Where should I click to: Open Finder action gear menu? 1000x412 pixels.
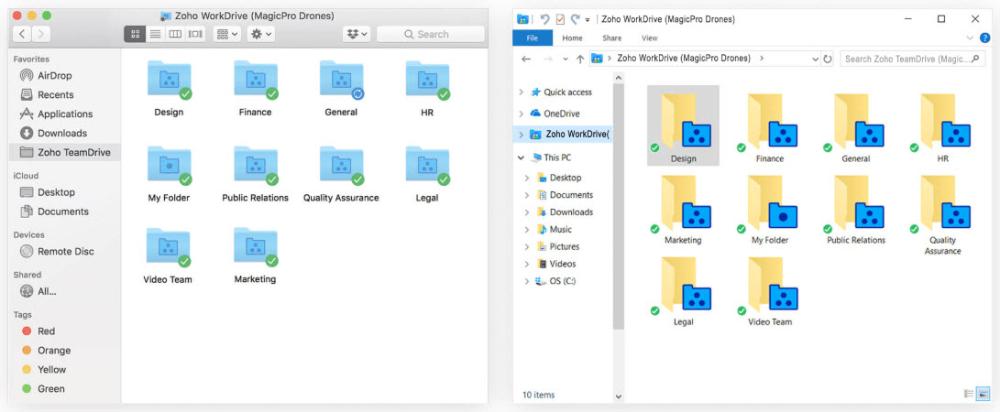pos(261,34)
